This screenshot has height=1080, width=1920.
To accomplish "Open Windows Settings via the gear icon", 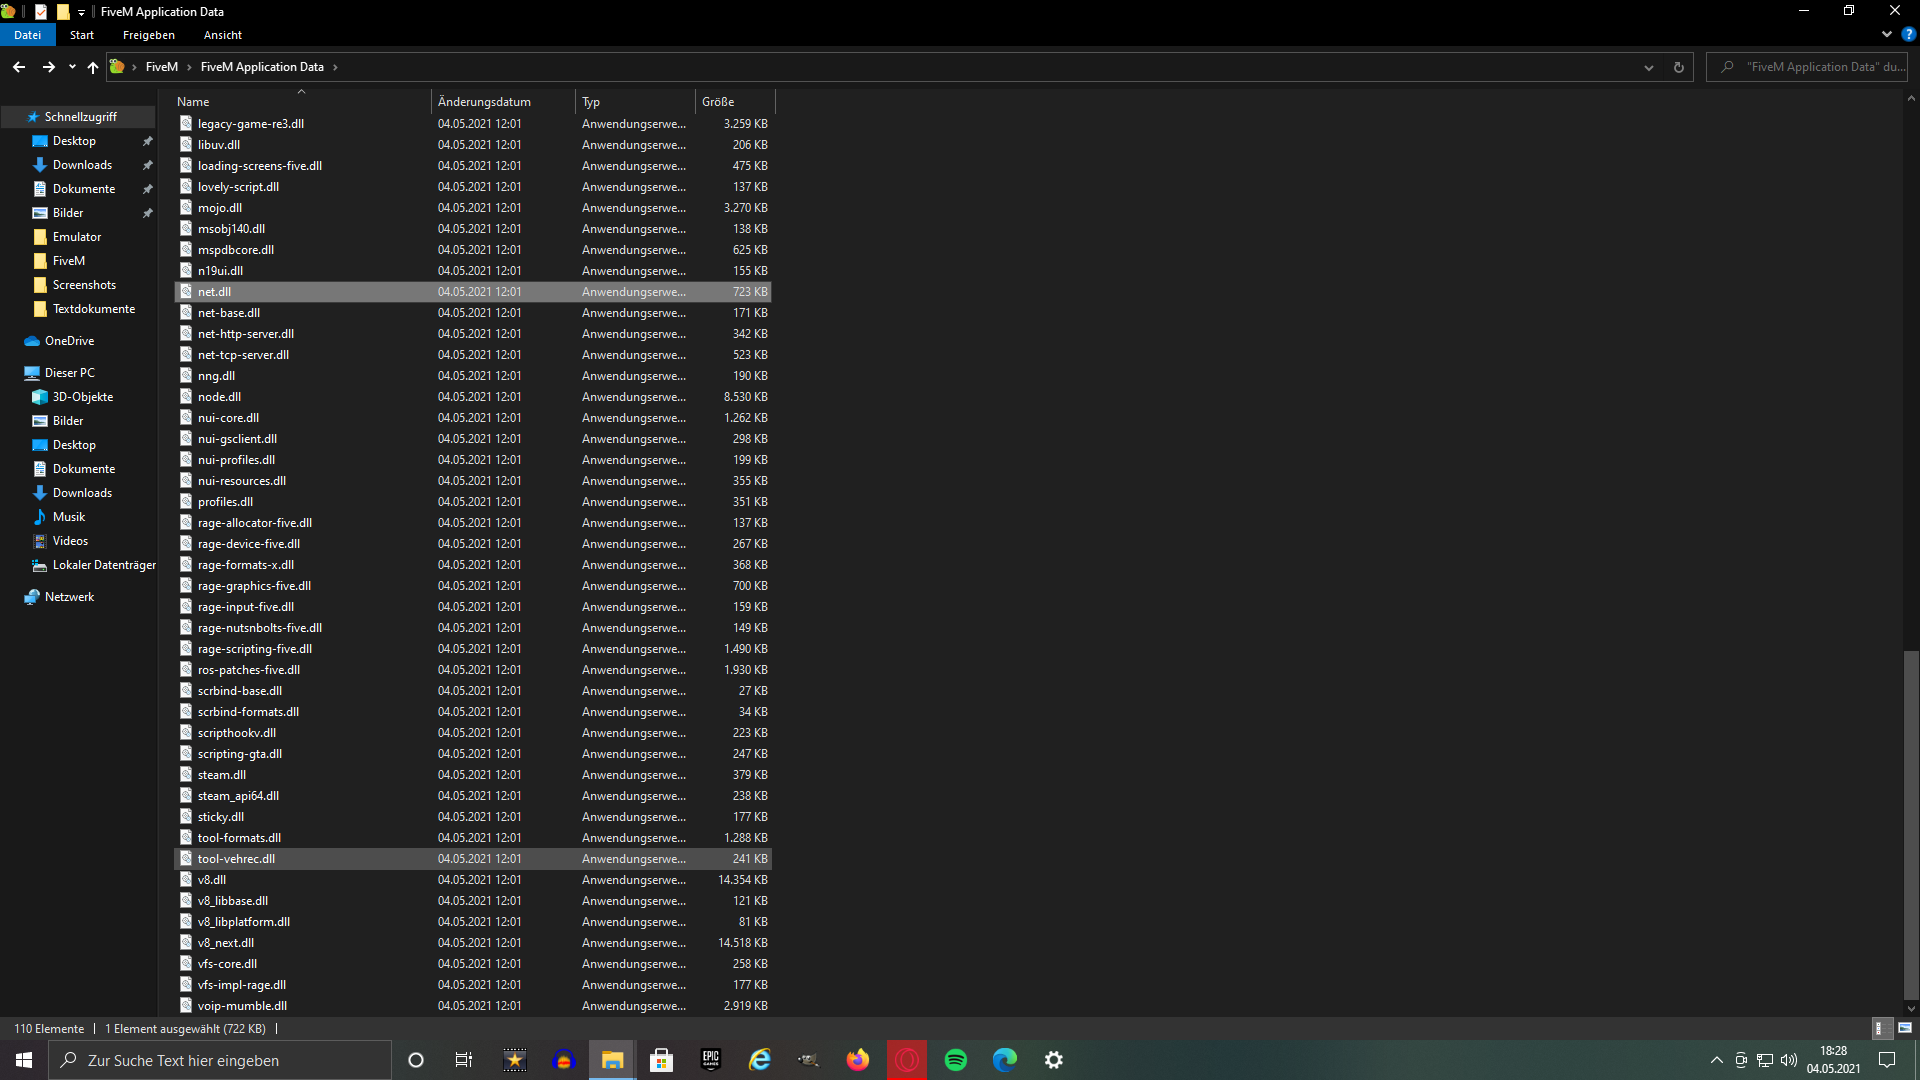I will pos(1053,1059).
